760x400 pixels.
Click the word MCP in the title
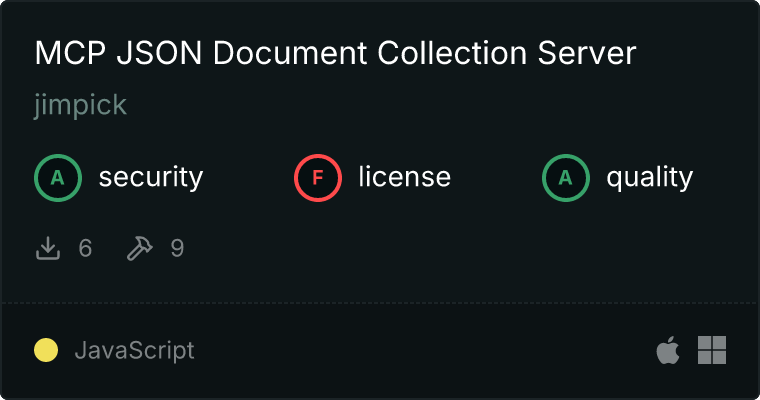(x=70, y=53)
